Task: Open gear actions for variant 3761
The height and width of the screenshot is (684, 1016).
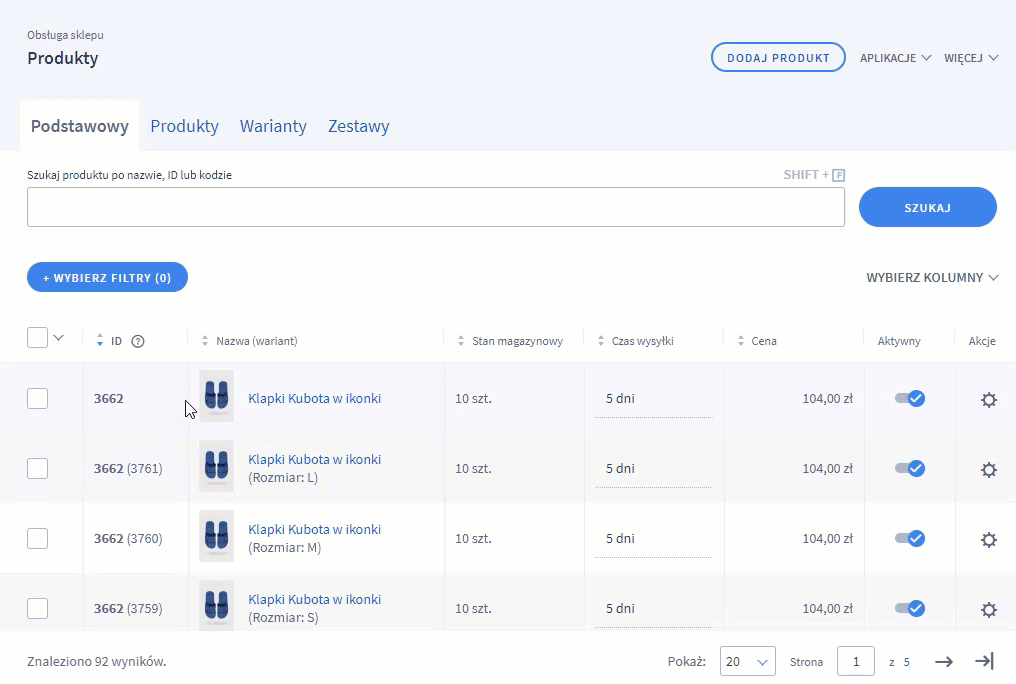Action: click(x=988, y=470)
